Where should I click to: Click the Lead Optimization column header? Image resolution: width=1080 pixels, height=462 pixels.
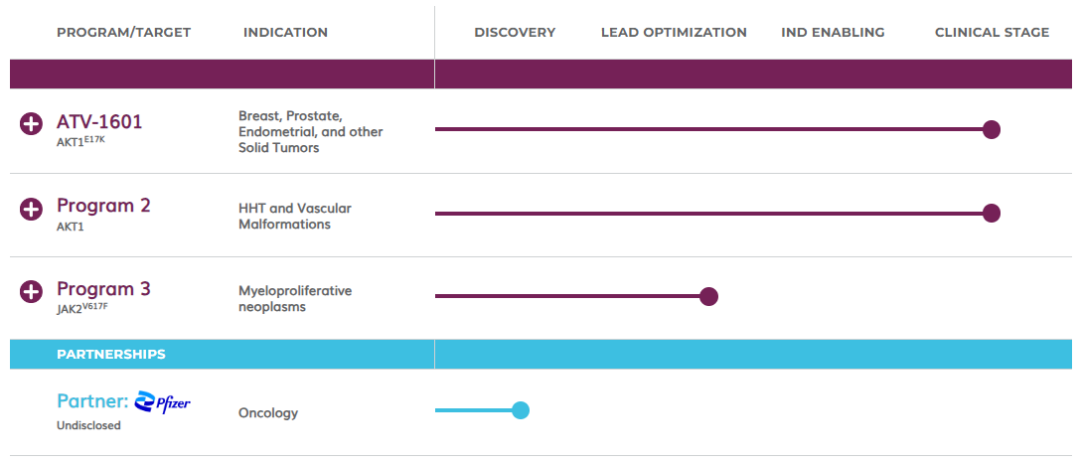coord(673,32)
